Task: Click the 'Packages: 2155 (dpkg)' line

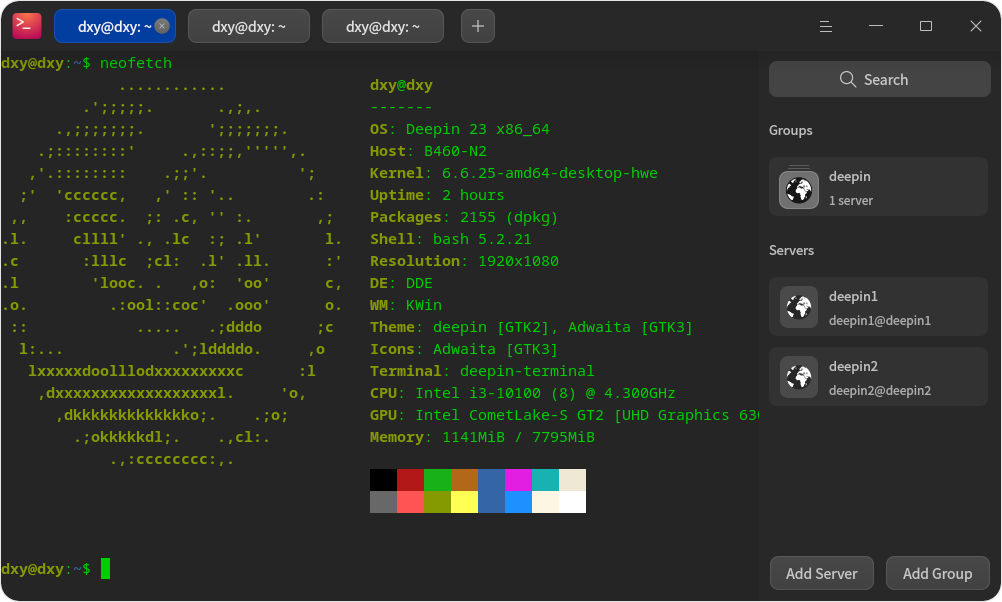Action: point(464,217)
